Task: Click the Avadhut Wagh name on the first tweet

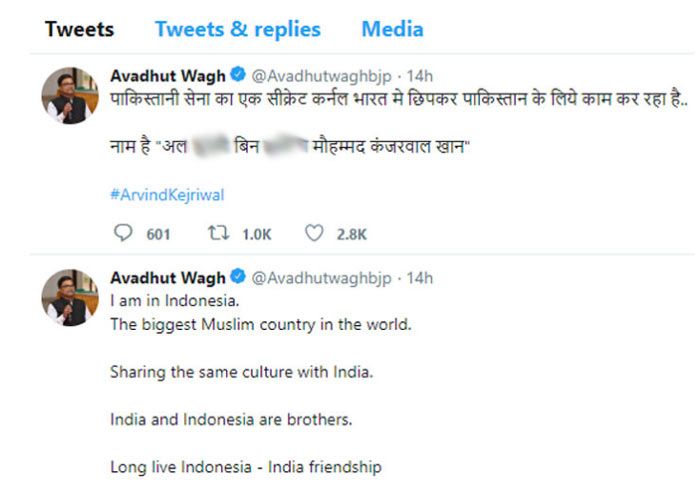Action: [x=167, y=76]
